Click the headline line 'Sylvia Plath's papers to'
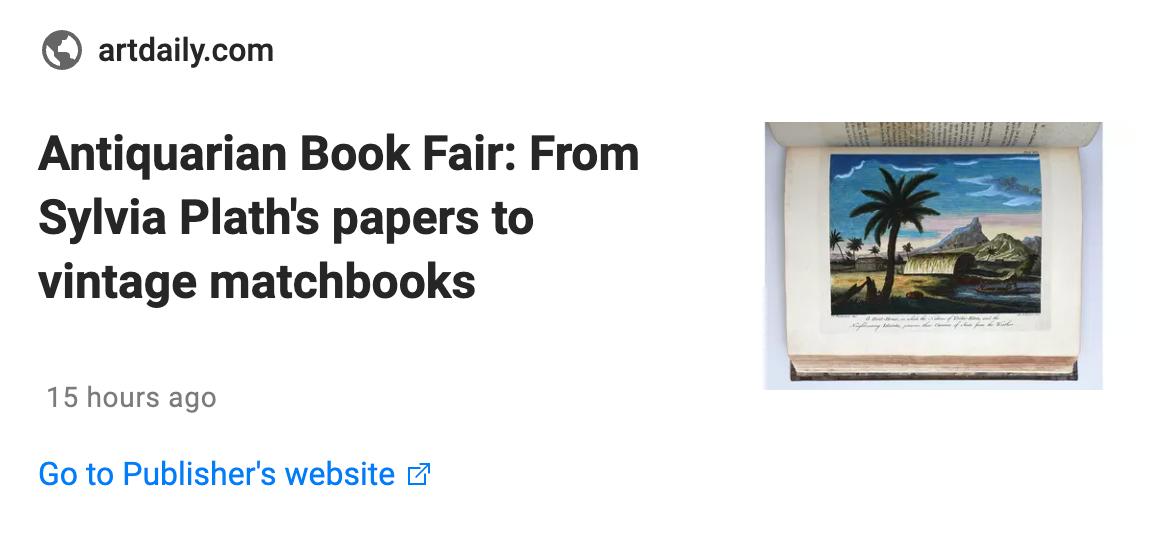Image resolution: width=1168 pixels, height=546 pixels. (x=285, y=218)
